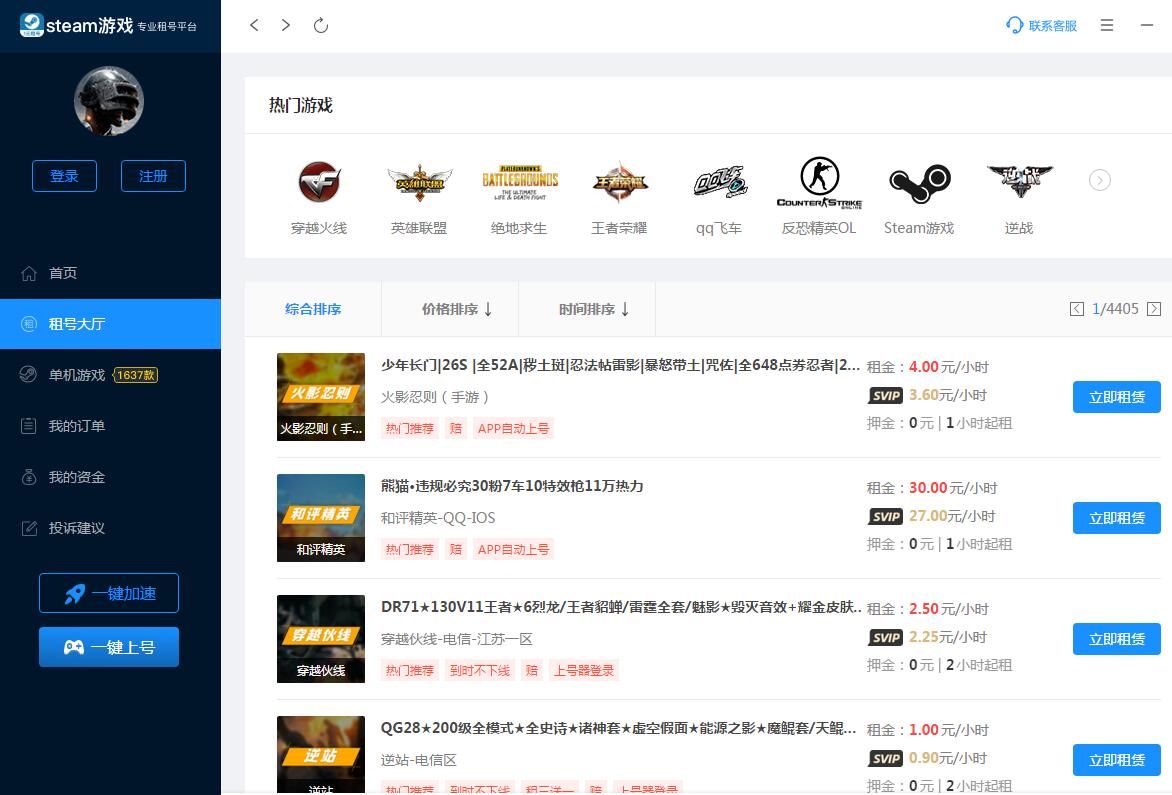The height and width of the screenshot is (795, 1172).
Task: Pick the 反恐精英OL game icon
Action: point(819,183)
